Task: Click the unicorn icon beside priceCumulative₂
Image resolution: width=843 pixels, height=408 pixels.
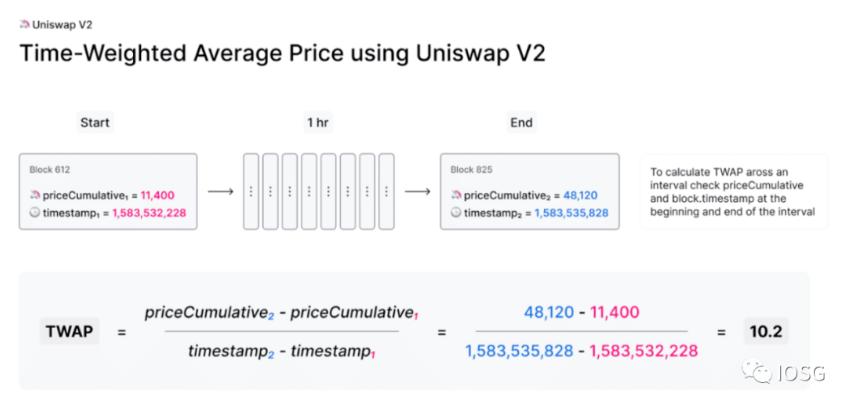Action: (457, 196)
